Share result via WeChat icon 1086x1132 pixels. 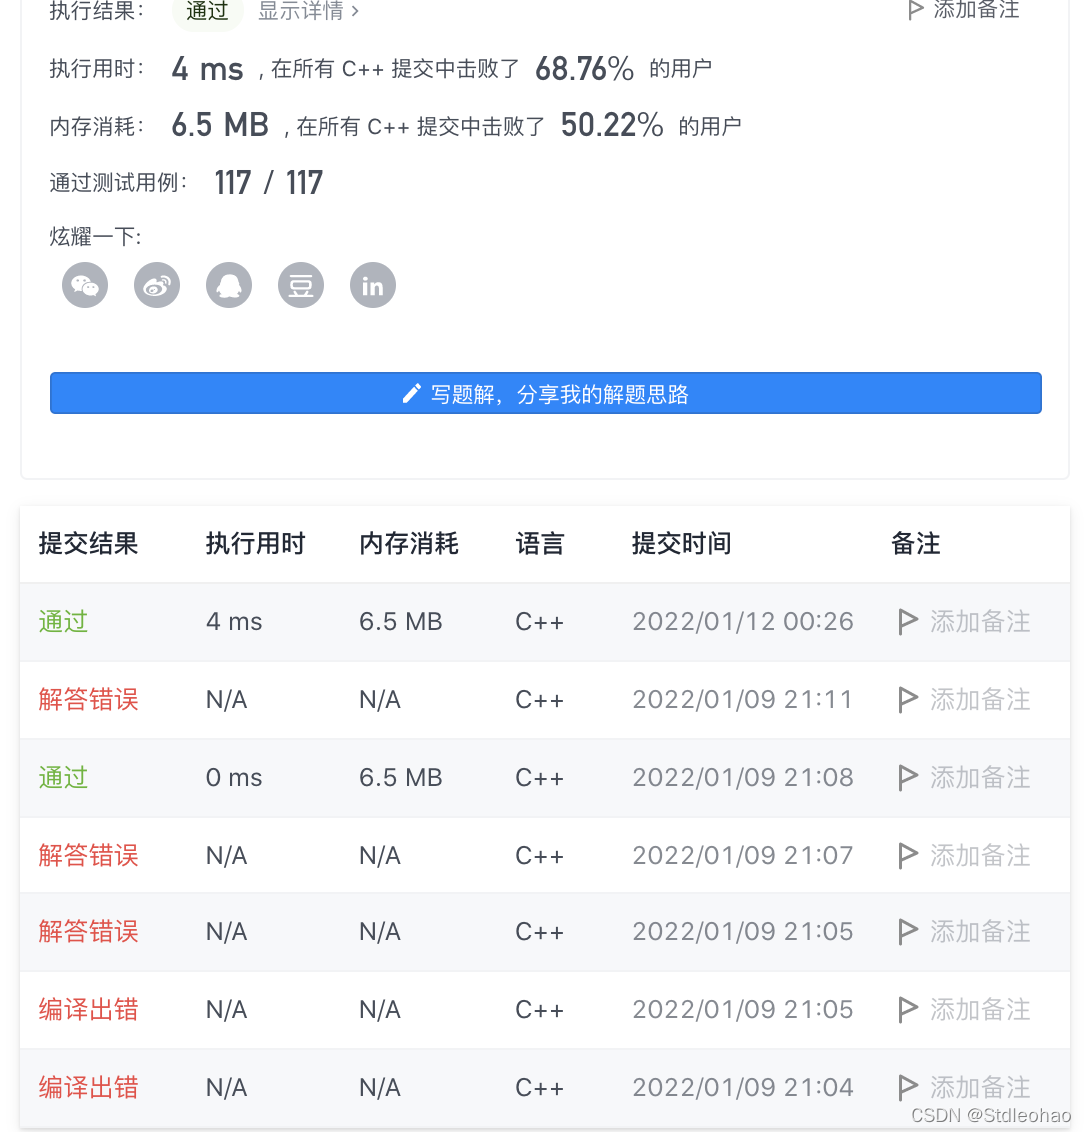pyautogui.click(x=85, y=285)
